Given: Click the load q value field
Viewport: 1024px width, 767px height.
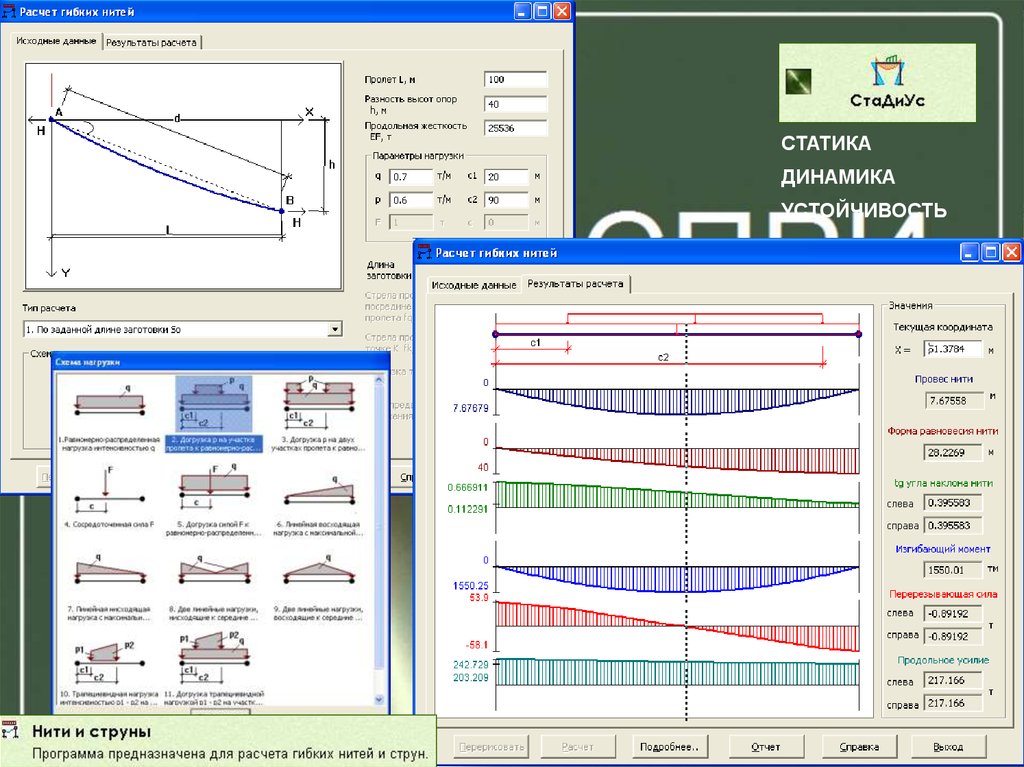Looking at the screenshot, I should click(x=409, y=177).
